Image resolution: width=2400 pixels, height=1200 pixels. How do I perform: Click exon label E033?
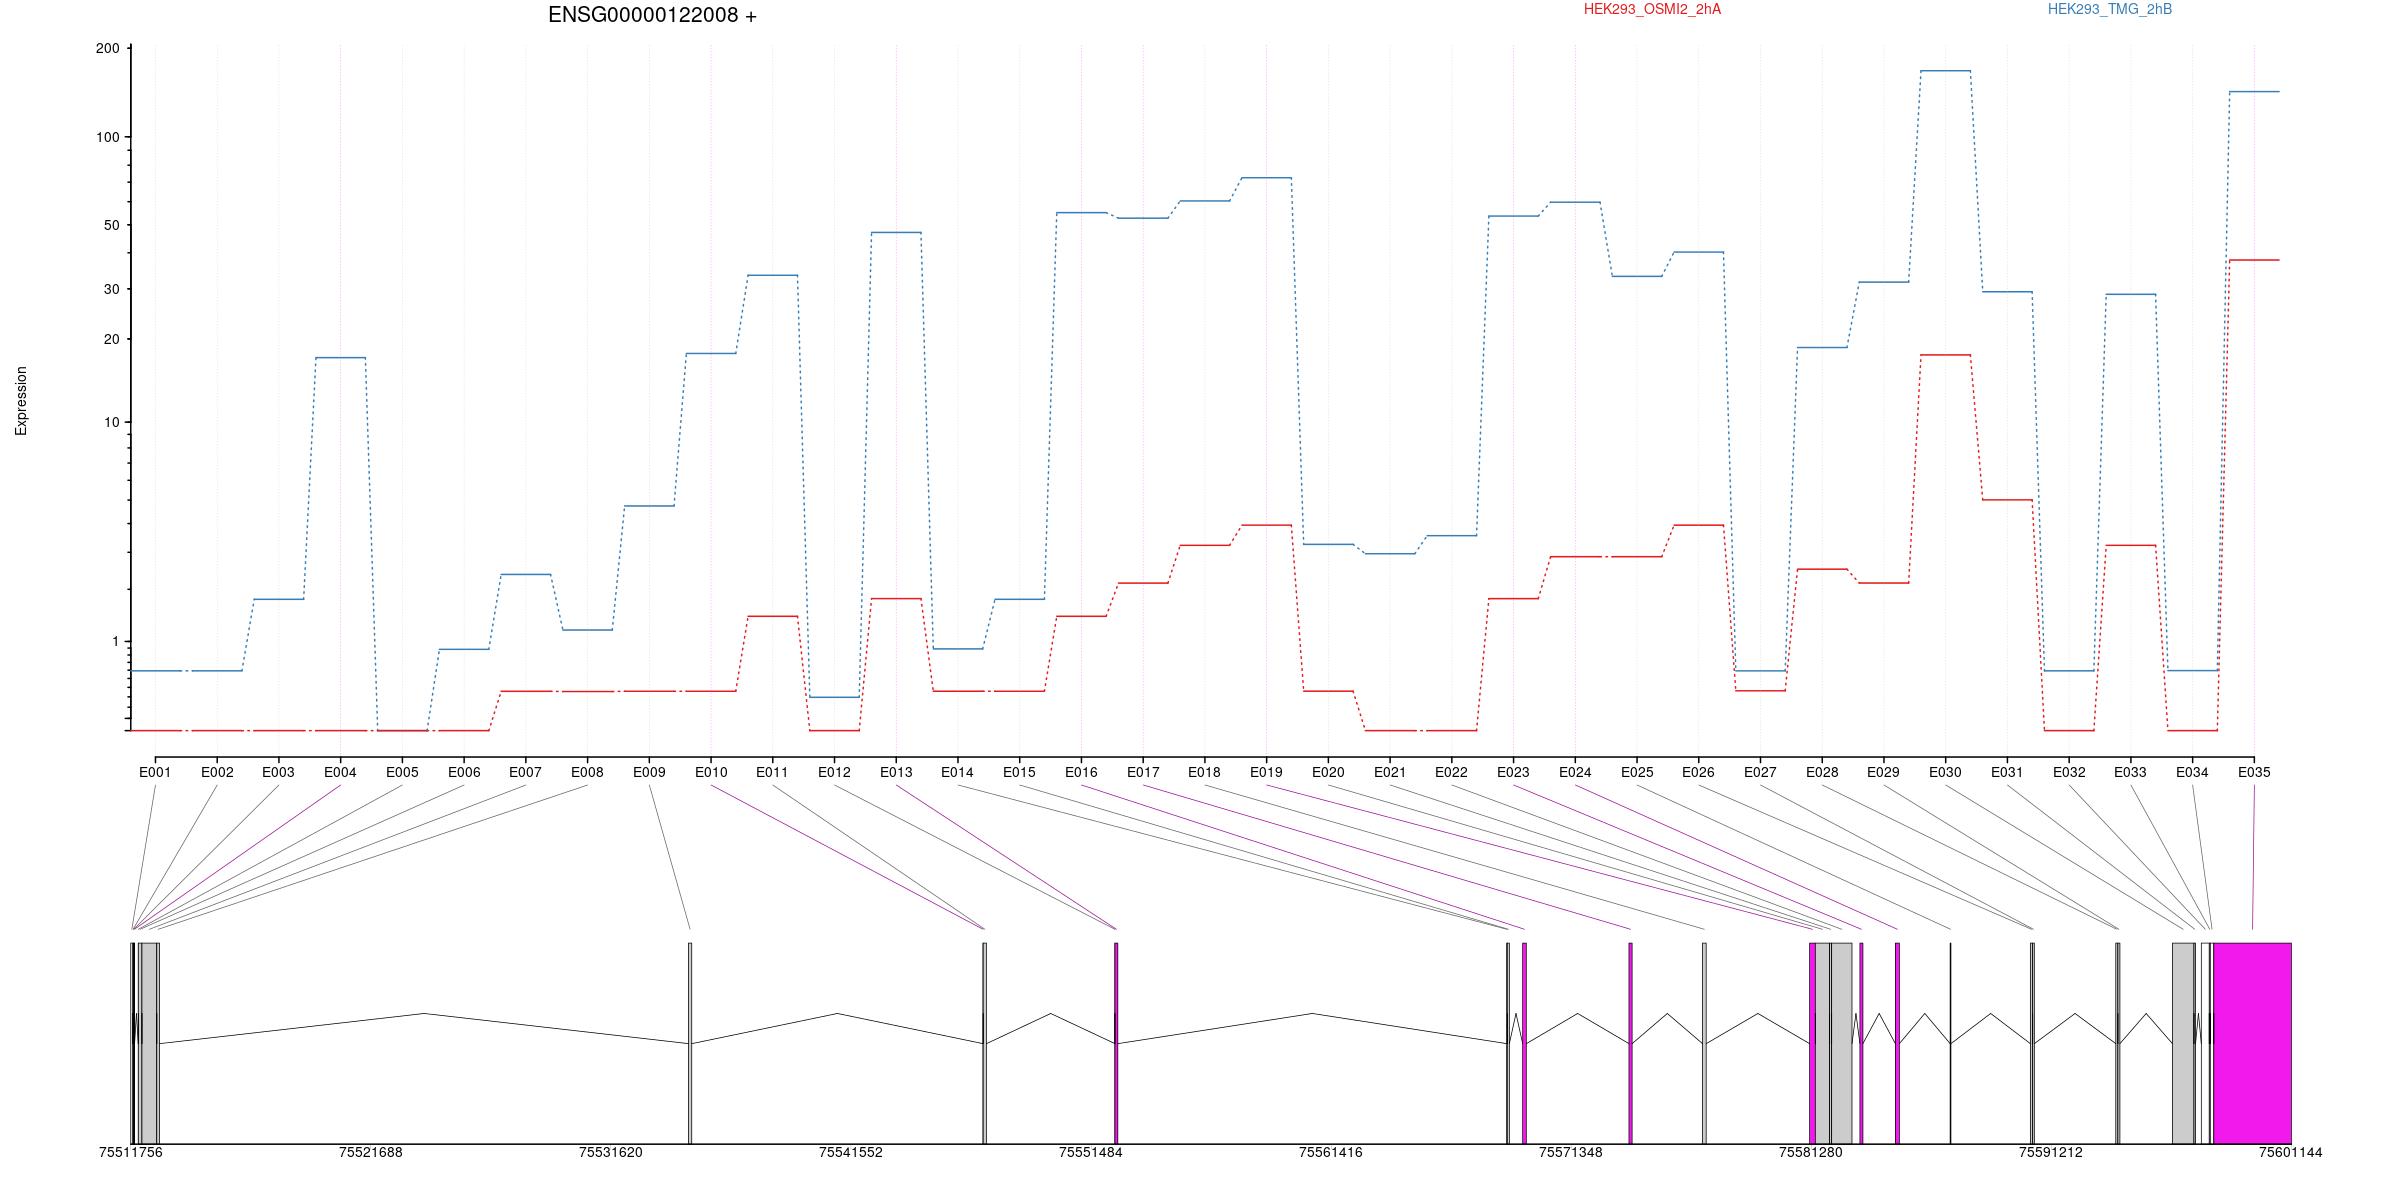pyautogui.click(x=2130, y=772)
